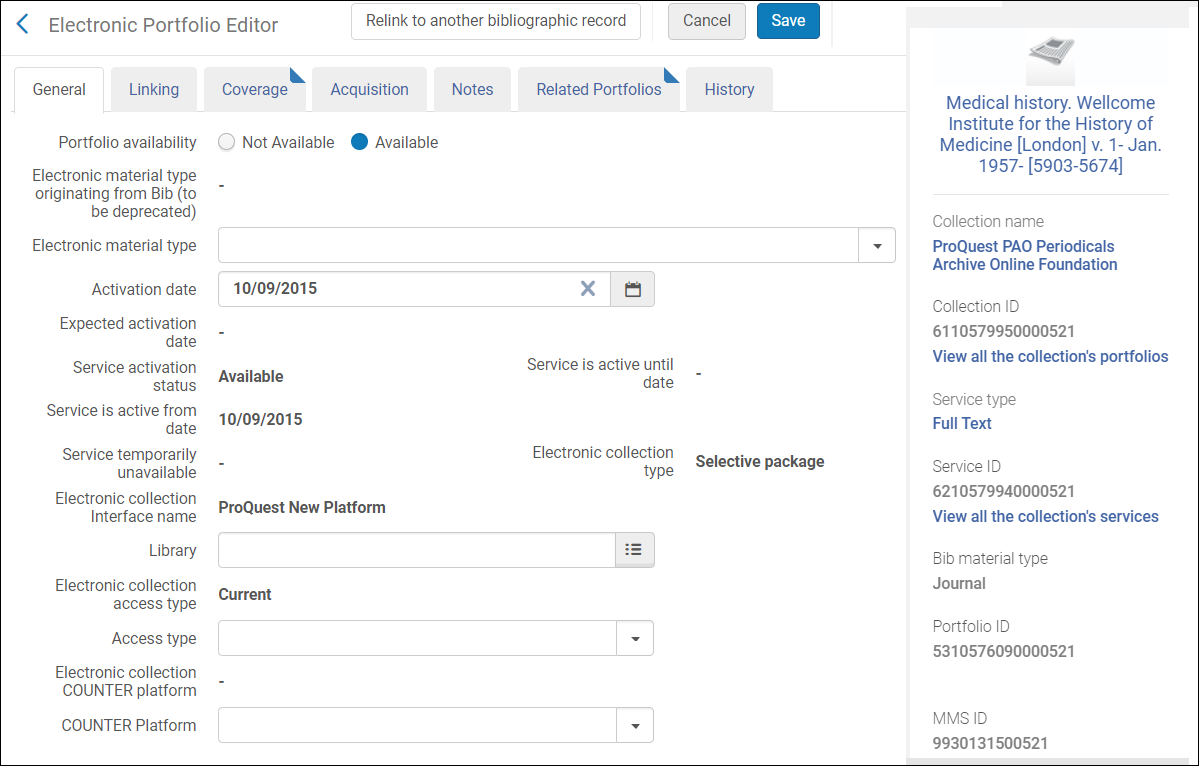1199x766 pixels.
Task: Click into the Access type field
Action: pyautogui.click(x=418, y=638)
